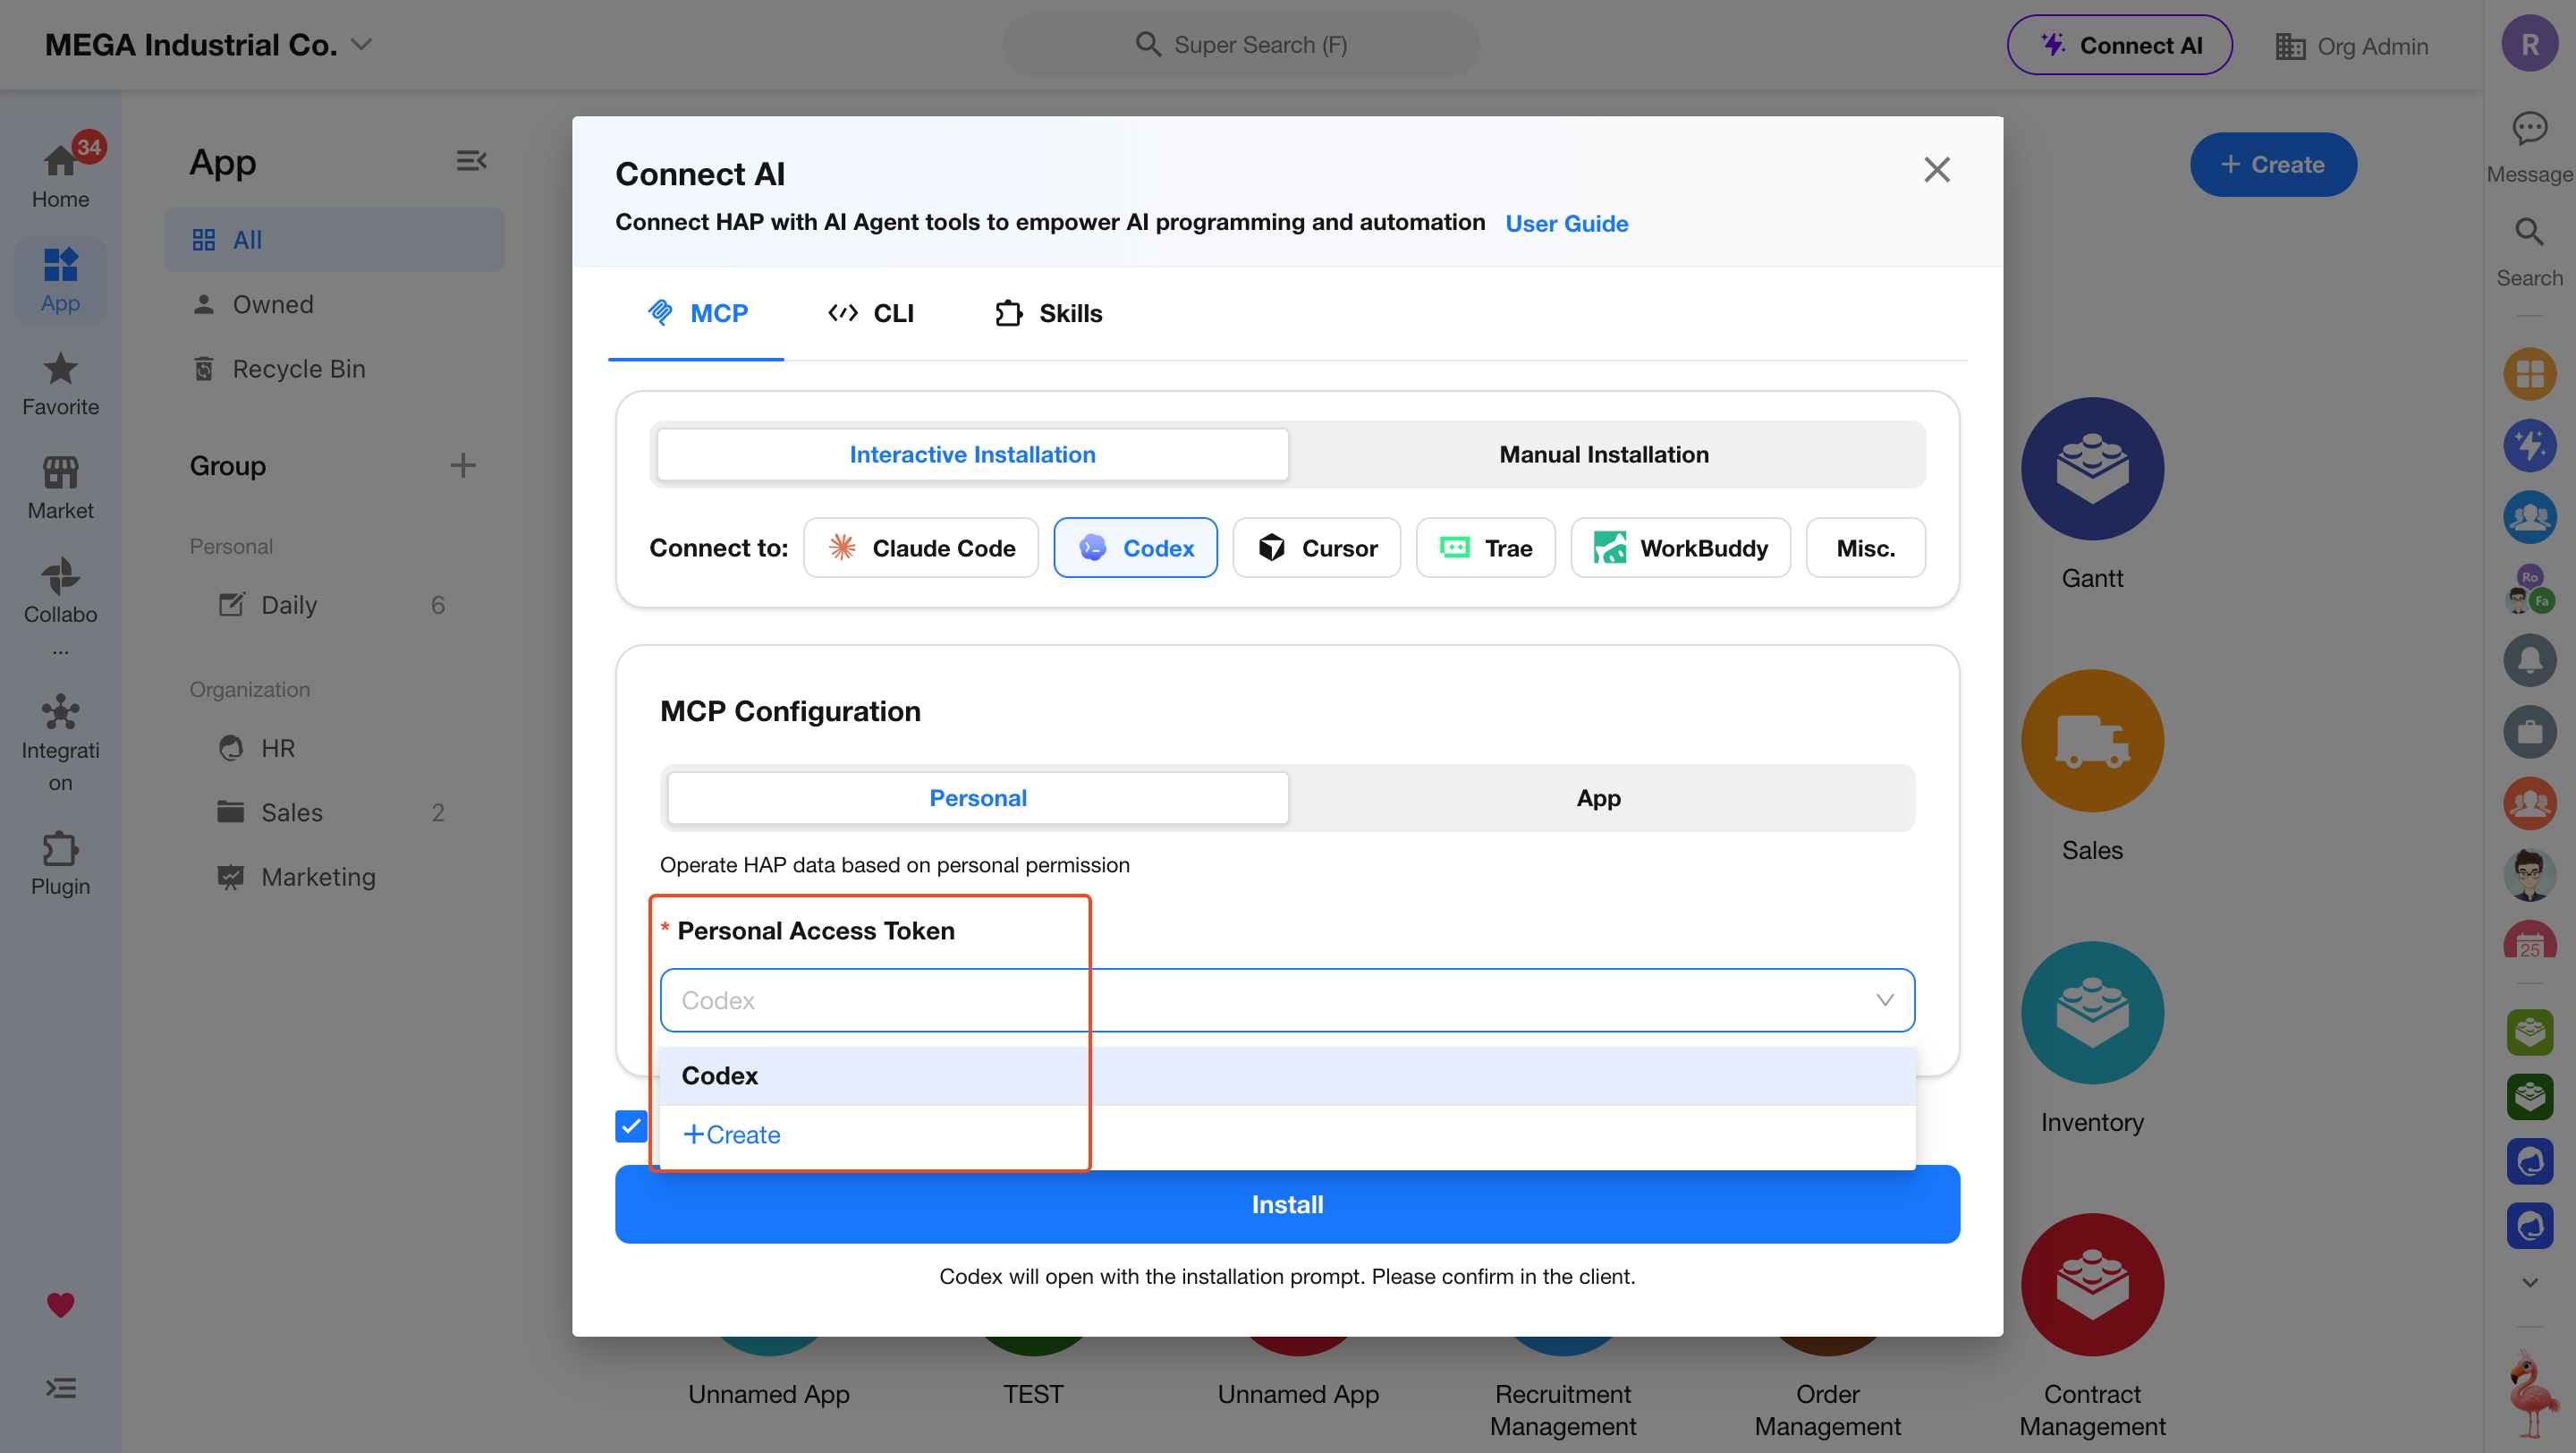Open the calendar shortcut in right rail
Image resolution: width=2576 pixels, height=1453 pixels.
click(2529, 939)
